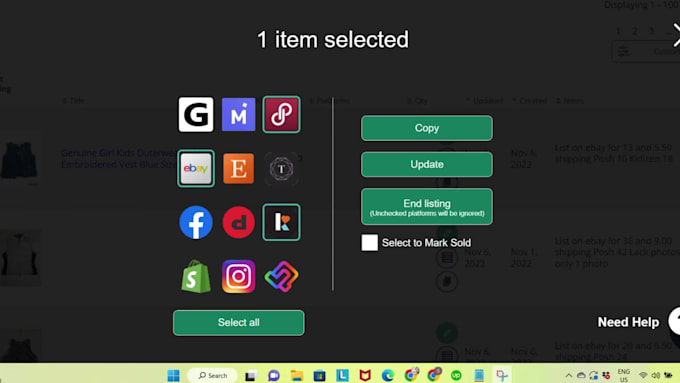Open the ENG US language switcher

[x=624, y=376]
